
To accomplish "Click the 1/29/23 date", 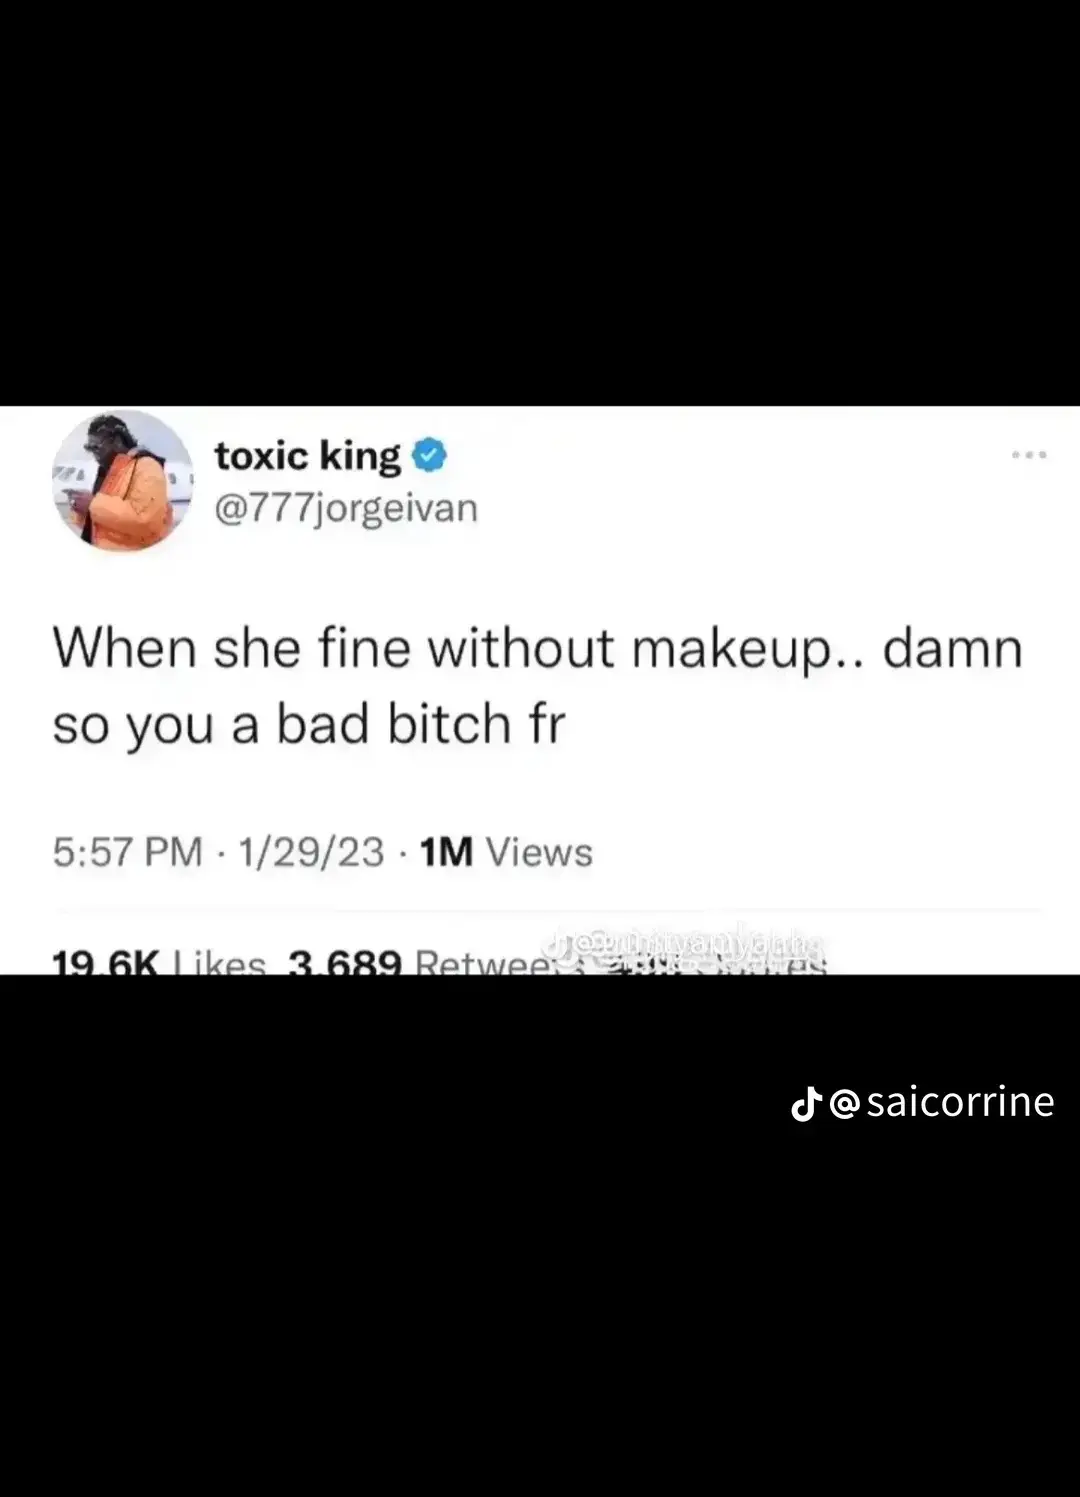I will point(312,853).
